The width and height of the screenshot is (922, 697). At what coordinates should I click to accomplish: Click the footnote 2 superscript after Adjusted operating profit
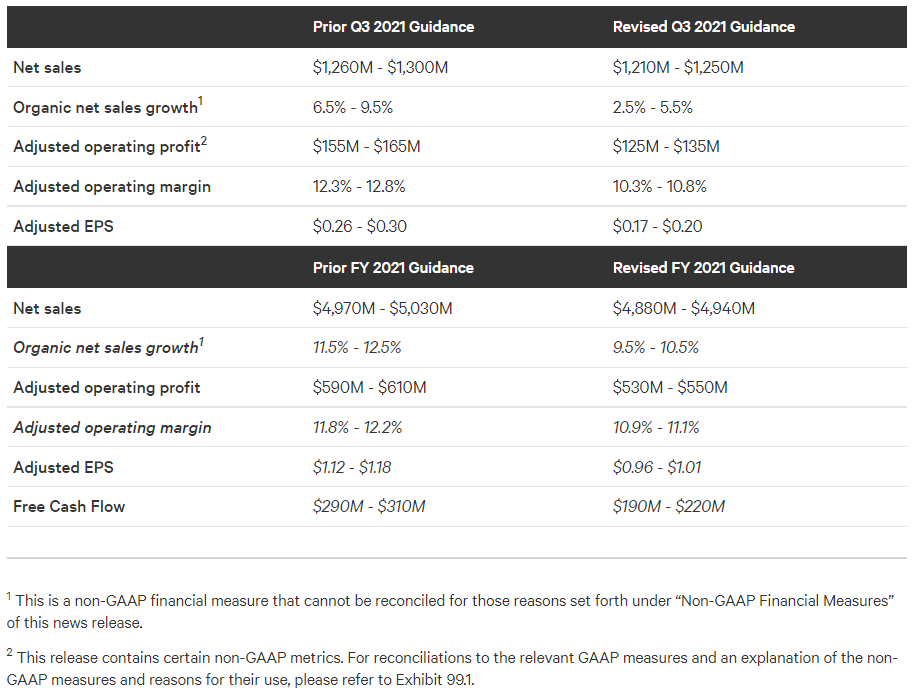click(203, 141)
